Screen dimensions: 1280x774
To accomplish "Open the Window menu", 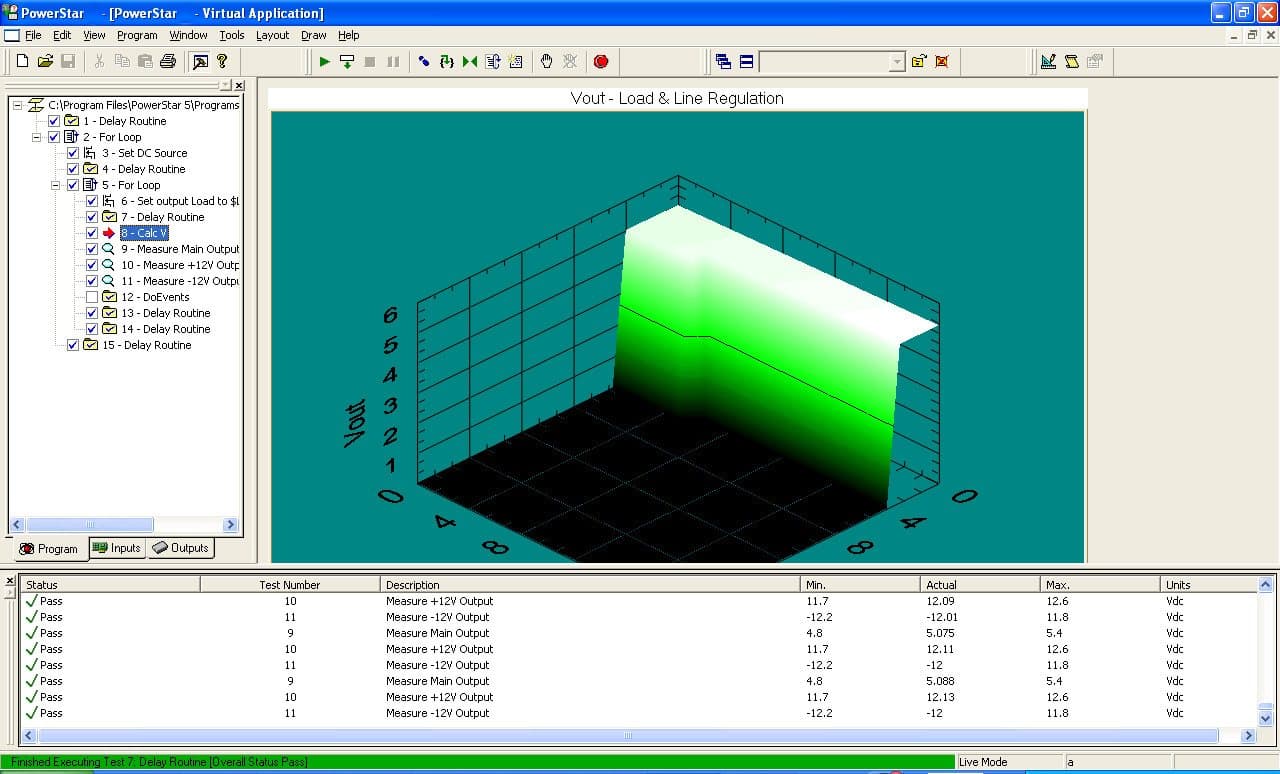I will coord(188,35).
